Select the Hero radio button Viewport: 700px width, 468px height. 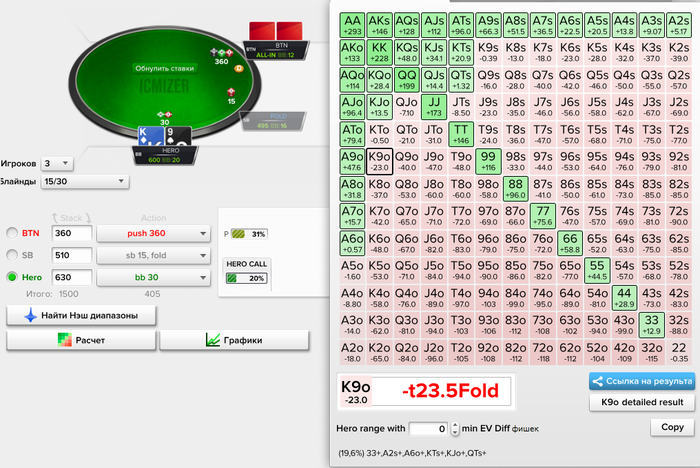click(12, 277)
